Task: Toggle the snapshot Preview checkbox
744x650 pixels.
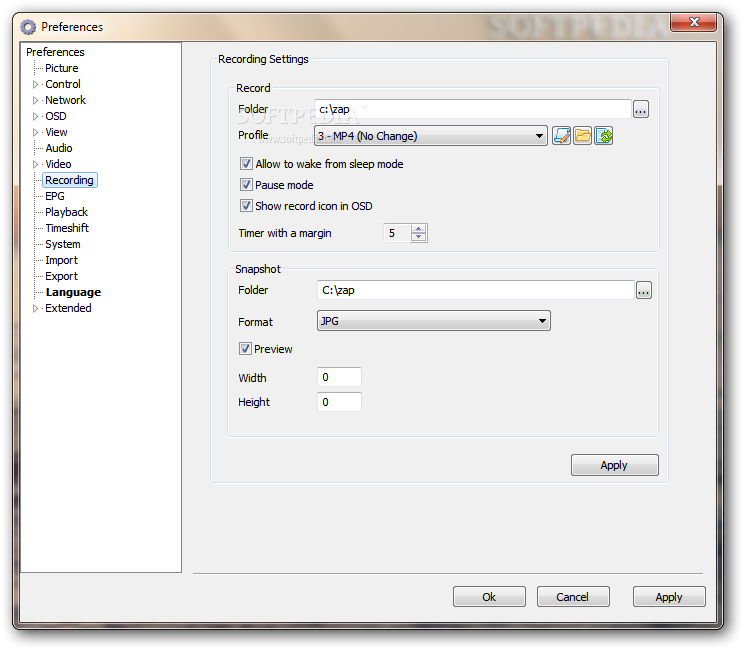Action: pos(245,349)
